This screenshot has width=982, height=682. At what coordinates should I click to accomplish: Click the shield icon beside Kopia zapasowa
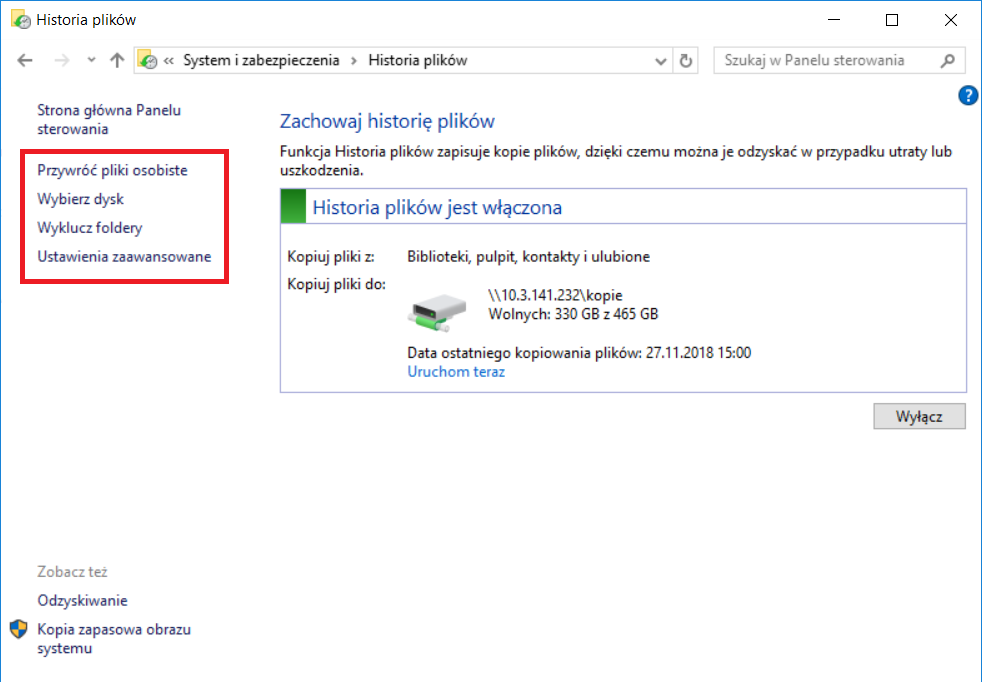coord(19,629)
